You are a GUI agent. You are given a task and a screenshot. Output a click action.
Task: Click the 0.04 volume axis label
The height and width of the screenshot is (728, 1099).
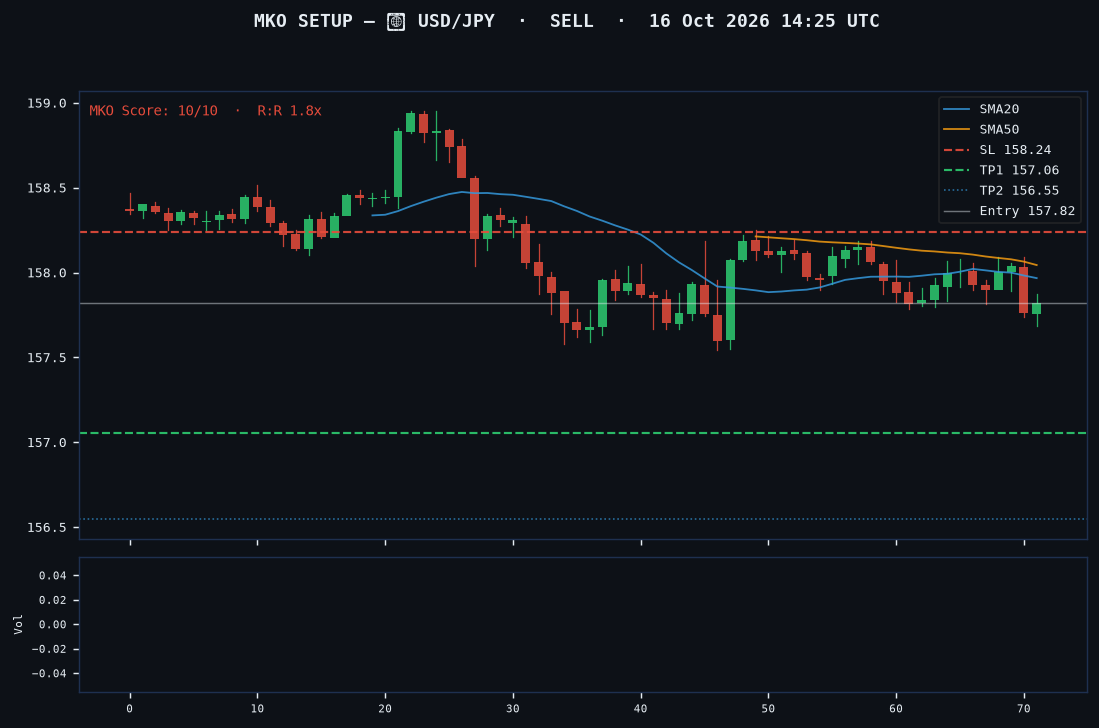coord(53,576)
